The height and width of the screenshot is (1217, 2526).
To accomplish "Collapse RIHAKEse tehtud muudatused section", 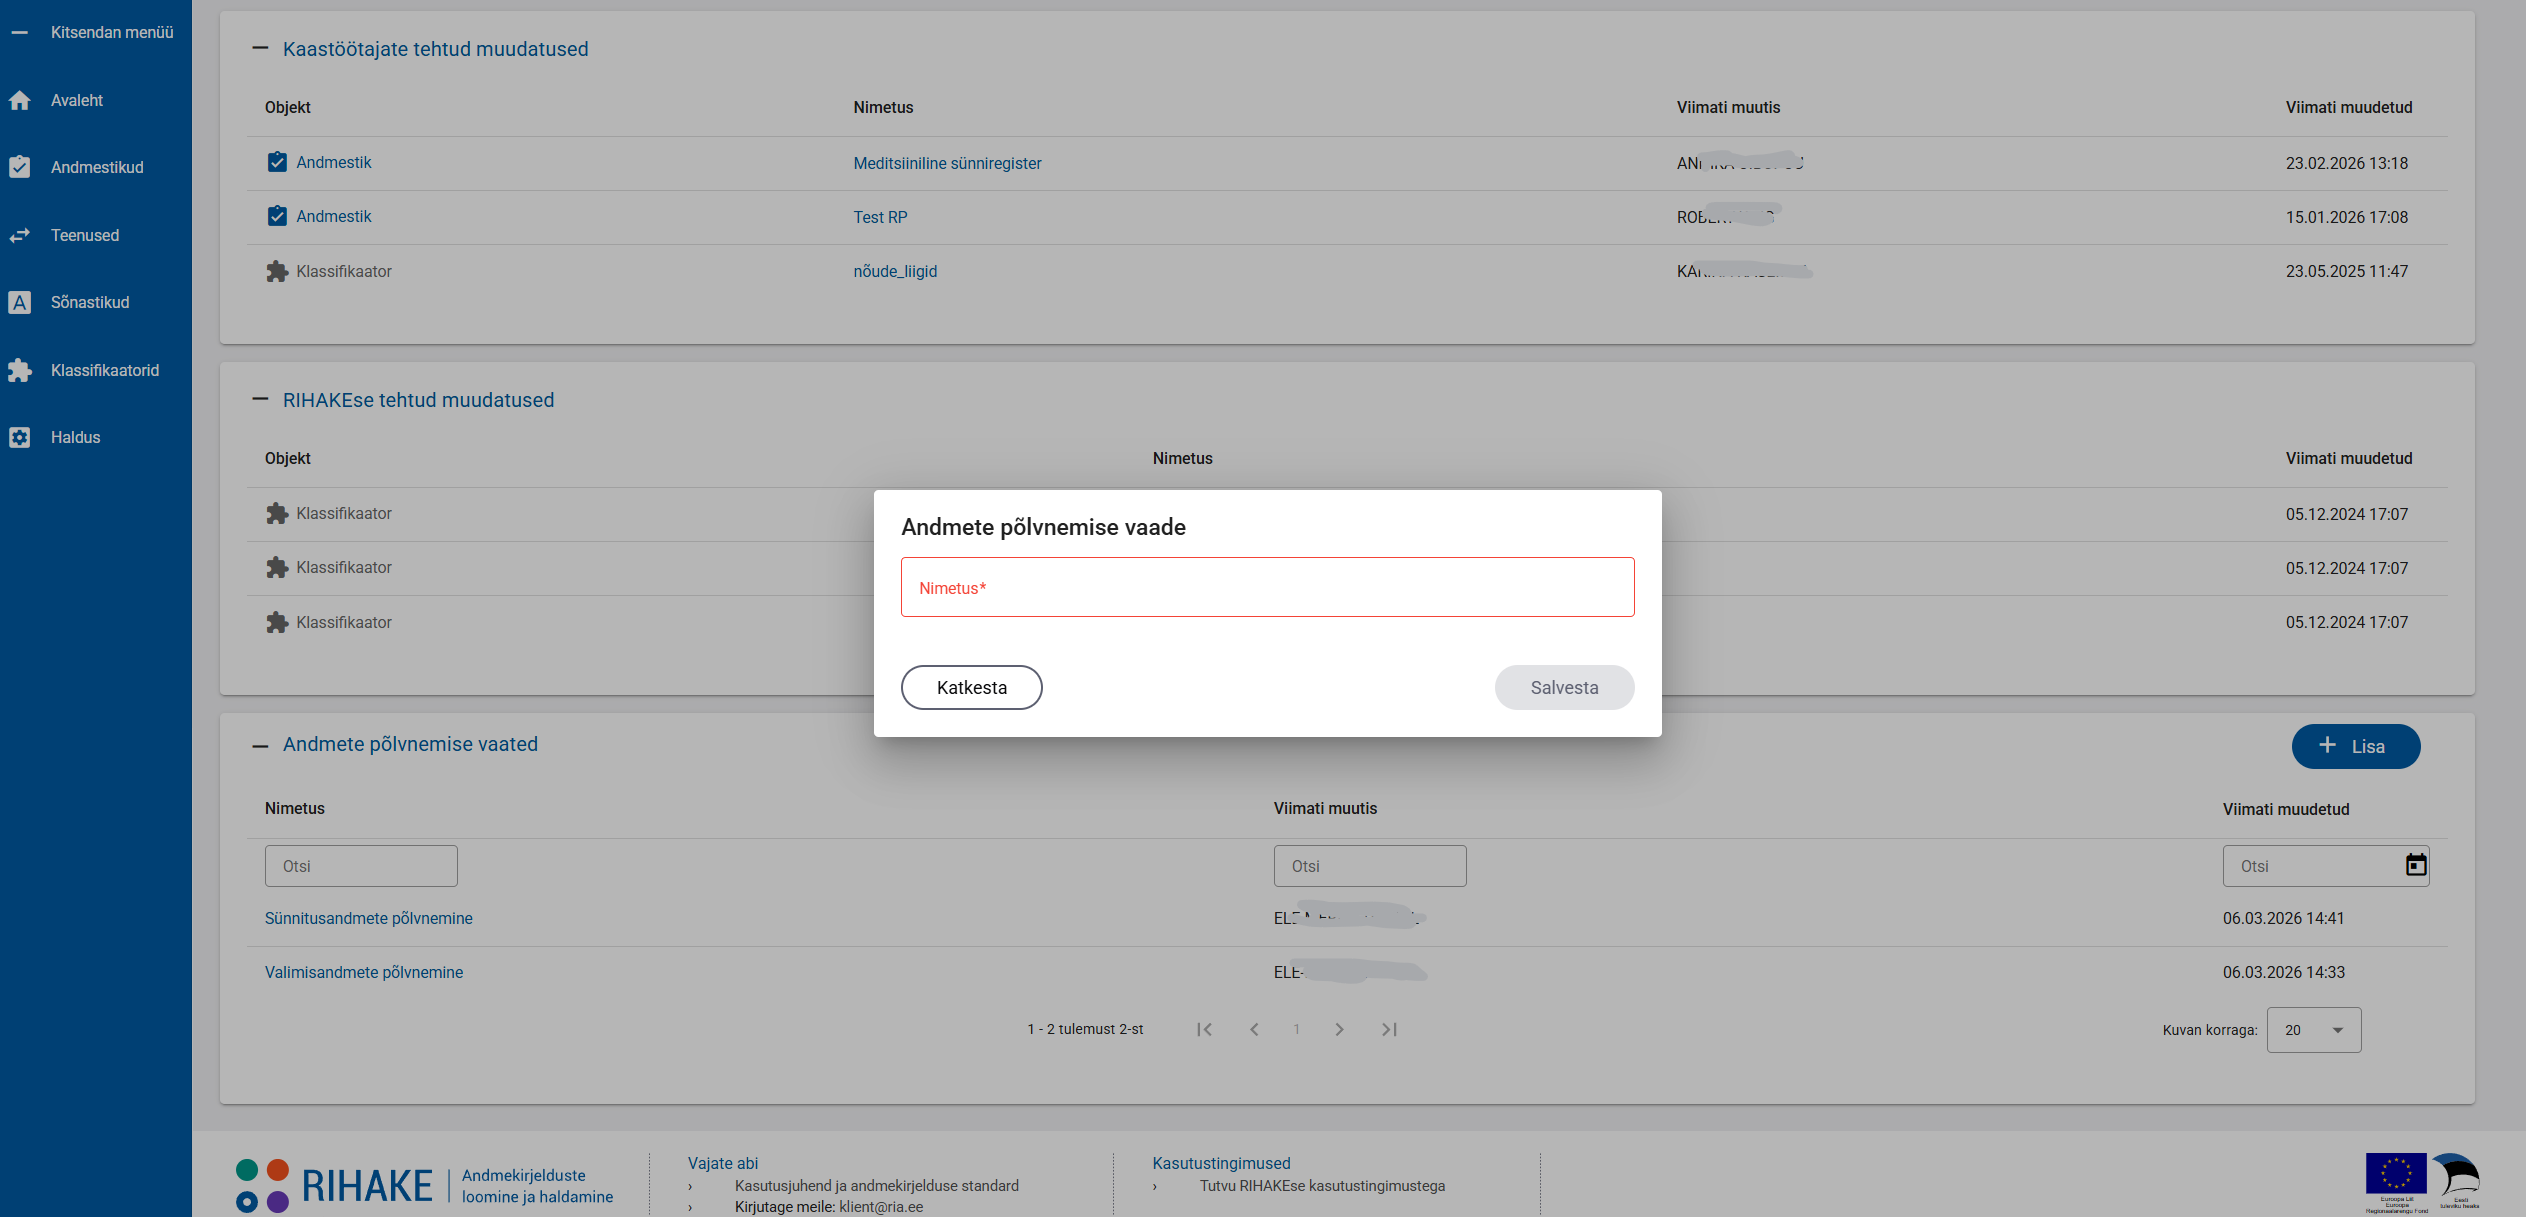I will click(260, 399).
